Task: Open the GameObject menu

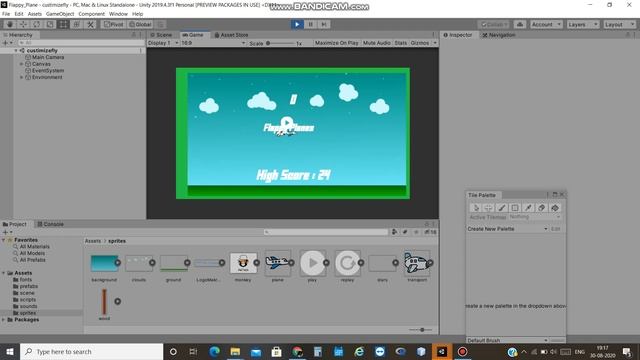Action: [x=60, y=14]
